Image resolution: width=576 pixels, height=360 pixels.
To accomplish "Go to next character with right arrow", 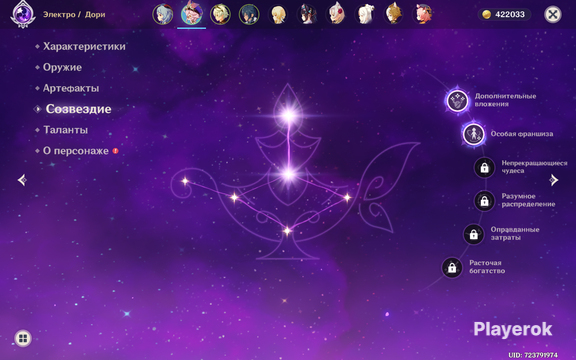I will point(554,180).
